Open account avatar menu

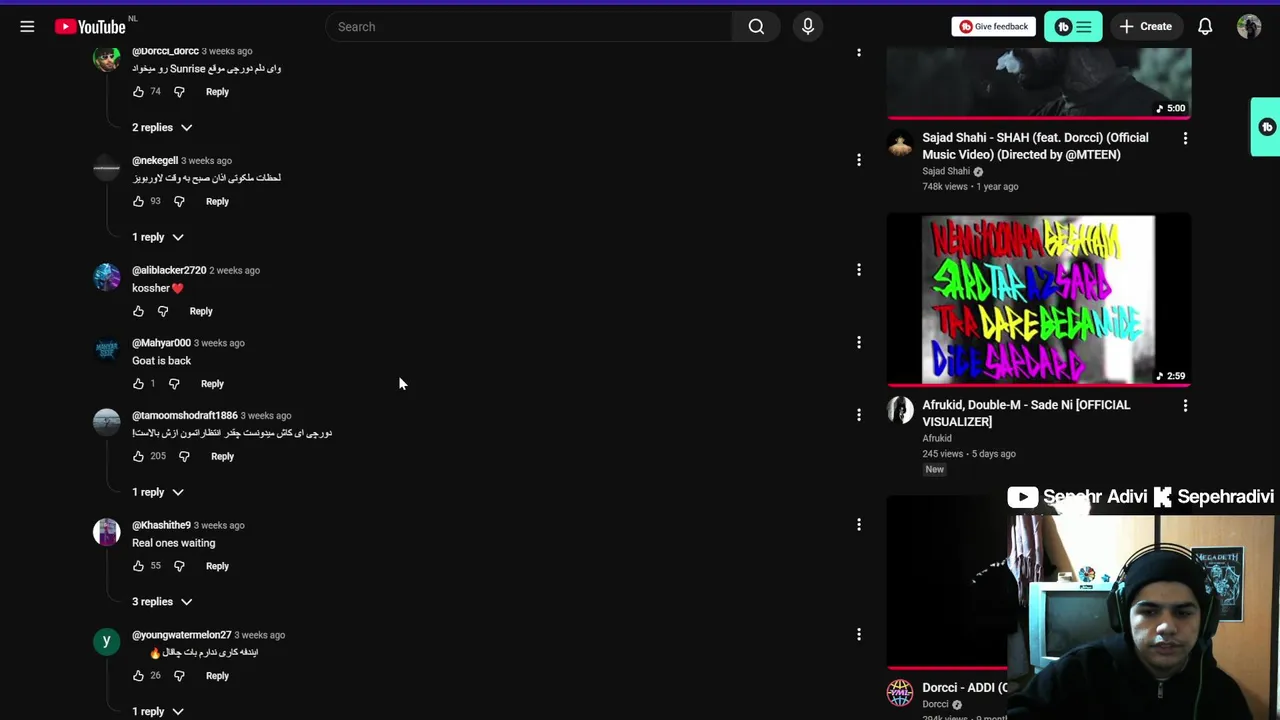pos(1249,27)
